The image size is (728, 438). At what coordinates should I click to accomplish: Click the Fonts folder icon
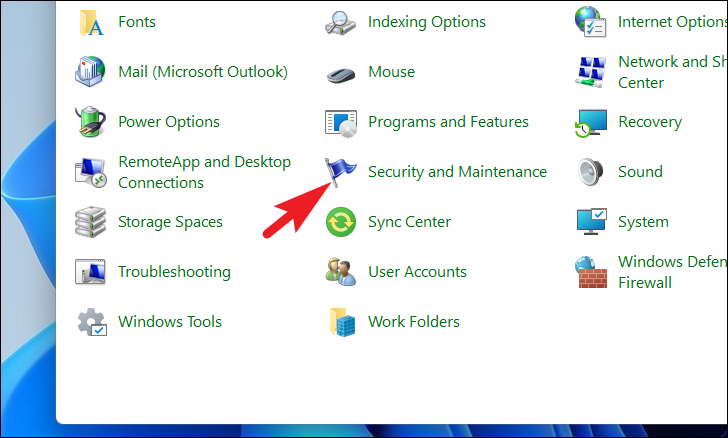pos(91,22)
